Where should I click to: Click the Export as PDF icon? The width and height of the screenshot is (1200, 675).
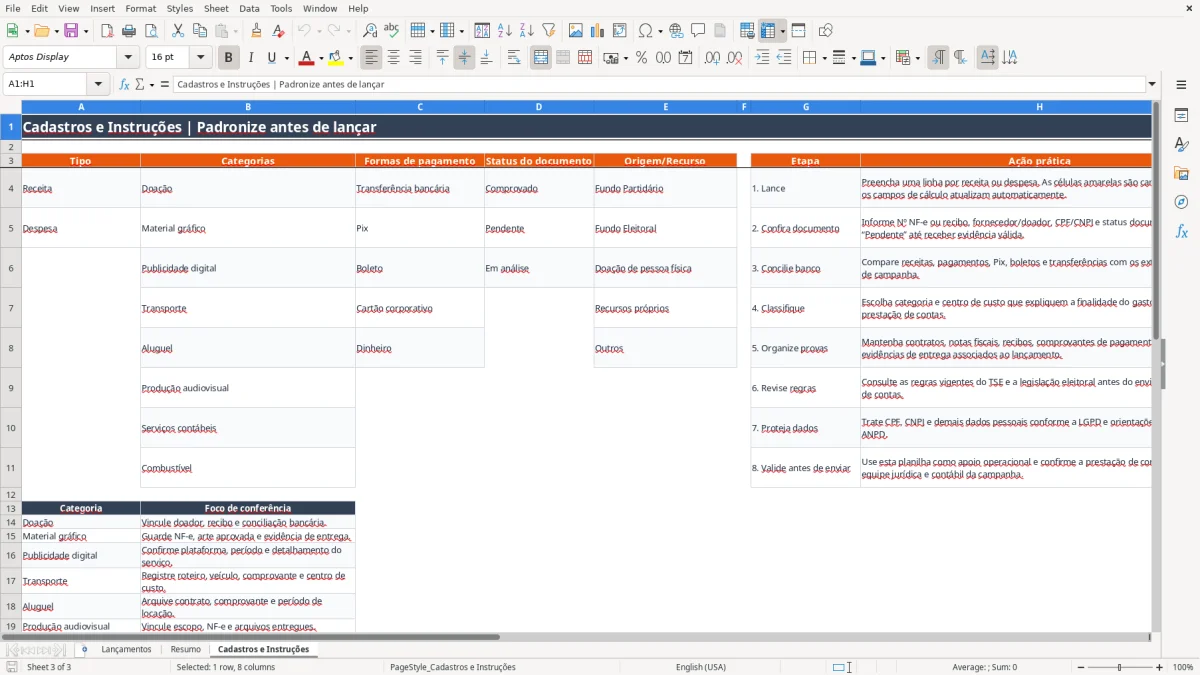pyautogui.click(x=107, y=31)
